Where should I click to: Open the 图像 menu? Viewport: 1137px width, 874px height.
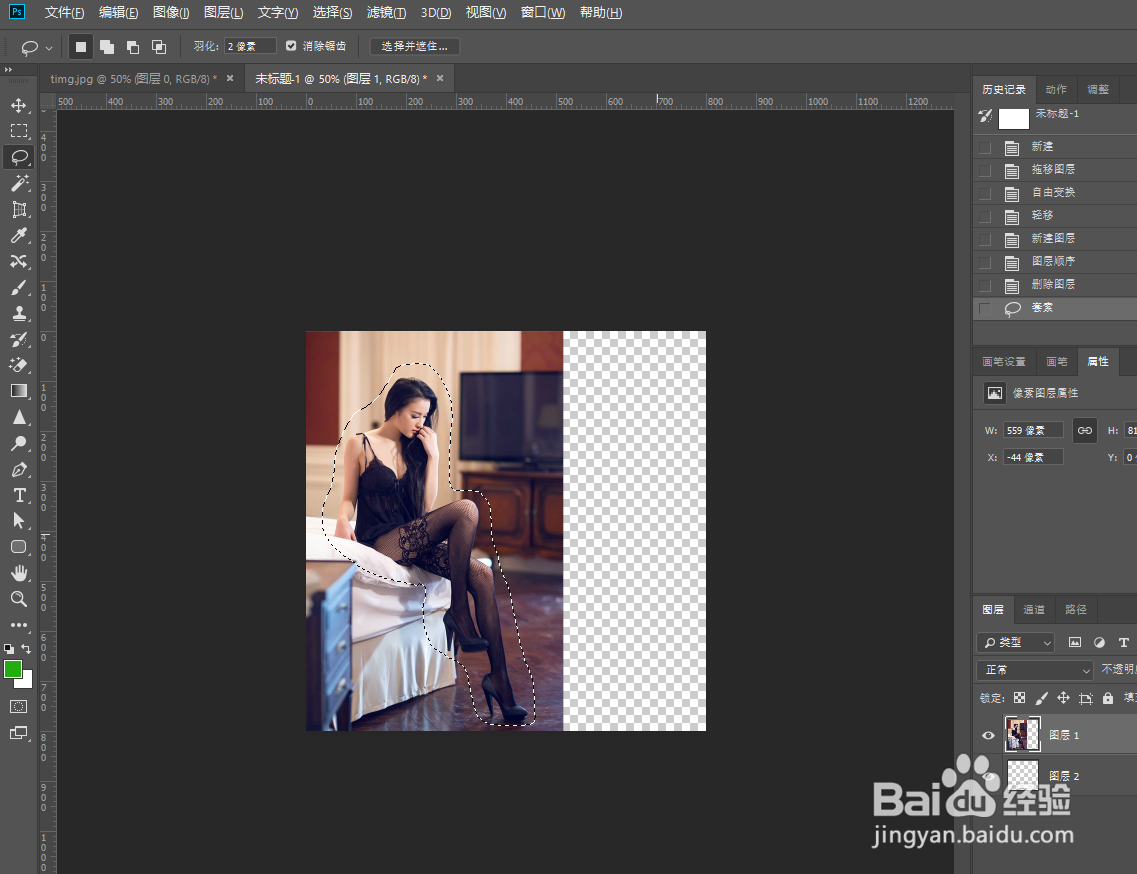171,13
